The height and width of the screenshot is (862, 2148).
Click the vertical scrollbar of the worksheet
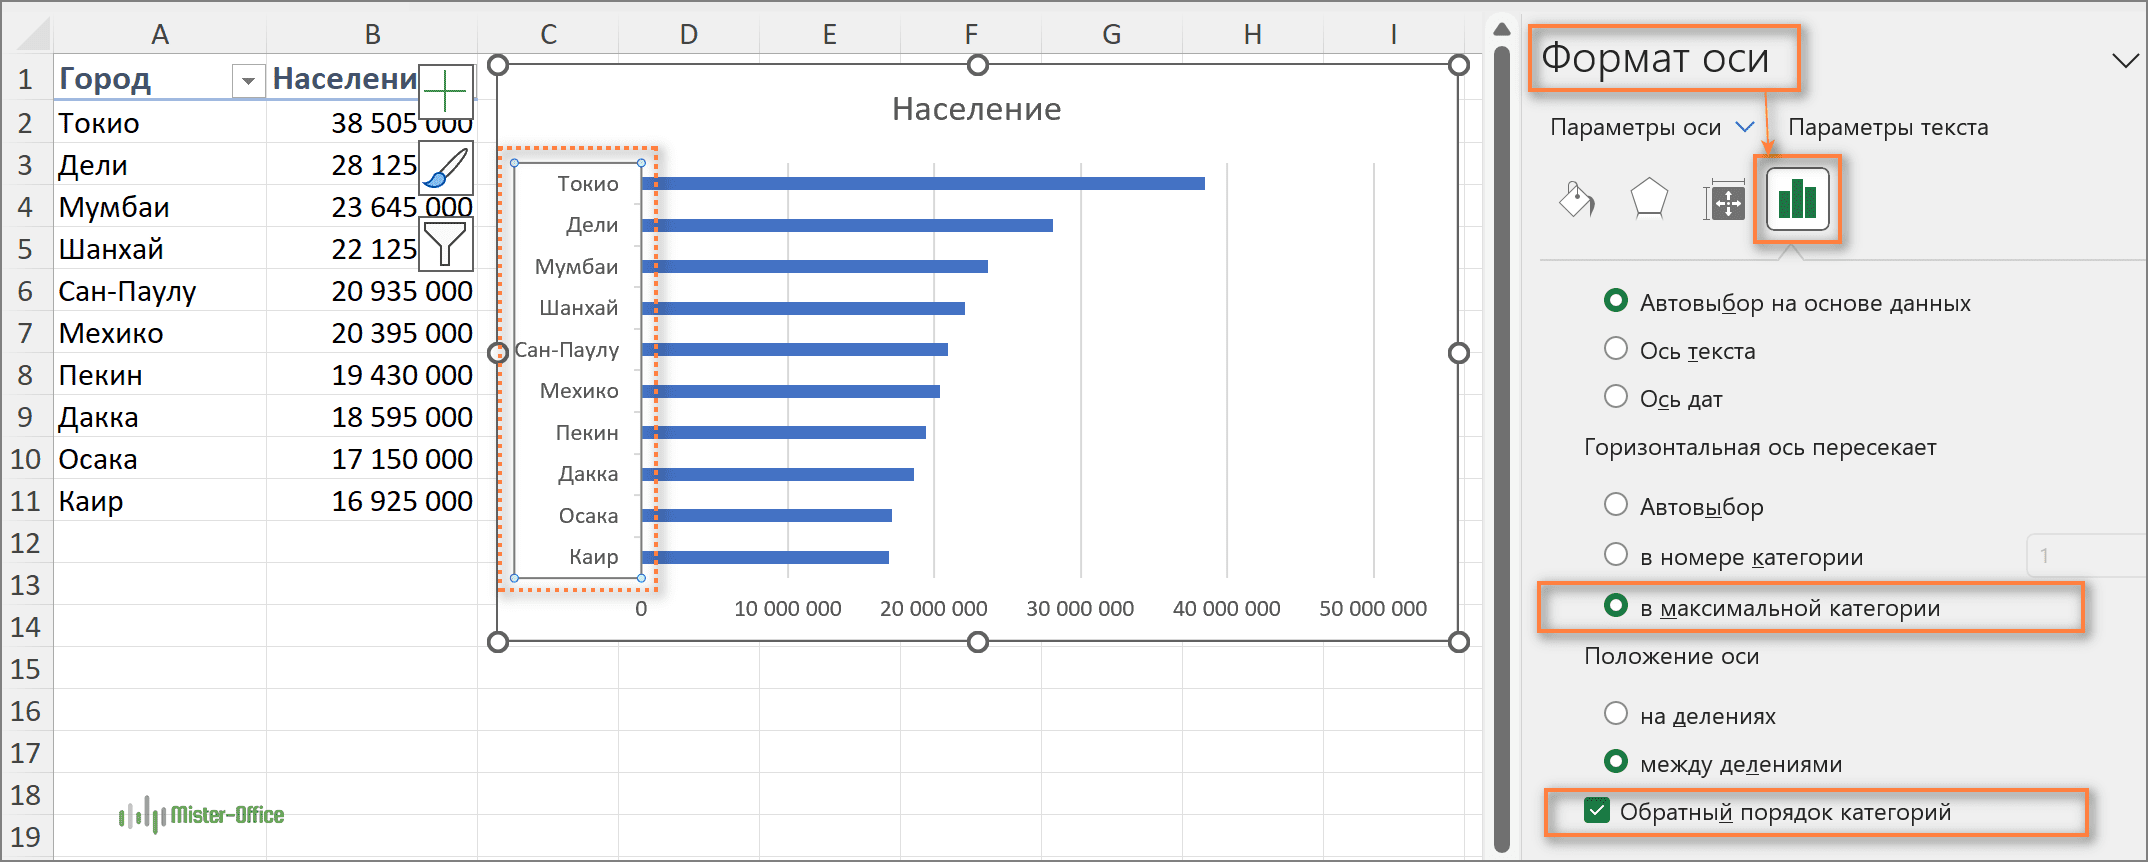pyautogui.click(x=1501, y=450)
